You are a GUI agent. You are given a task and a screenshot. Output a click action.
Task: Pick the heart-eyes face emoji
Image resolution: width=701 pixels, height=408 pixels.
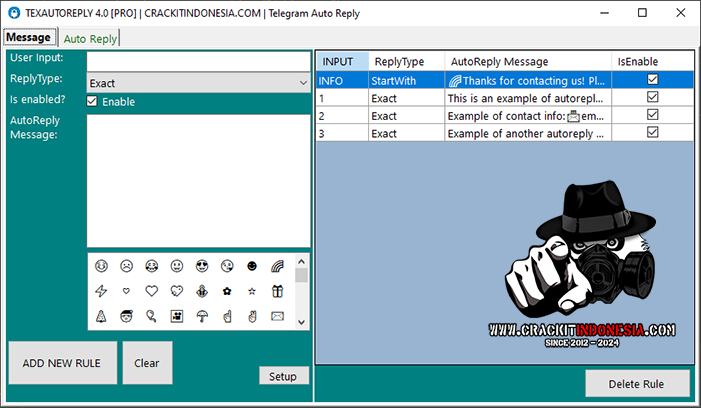[x=201, y=266]
